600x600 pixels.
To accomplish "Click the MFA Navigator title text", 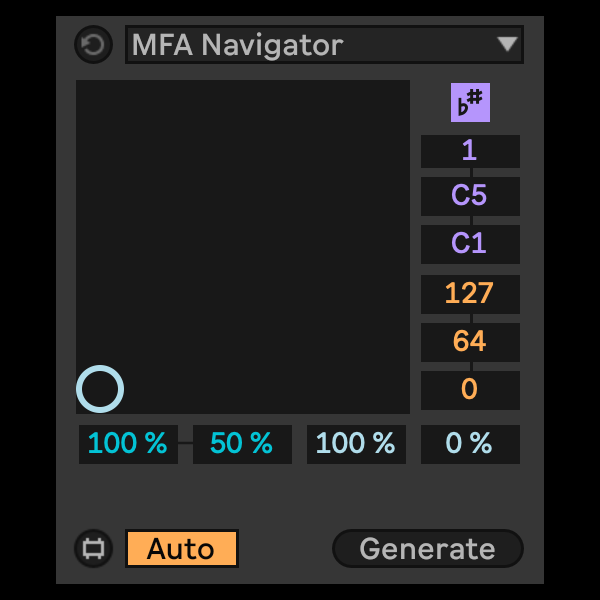I will [x=238, y=45].
